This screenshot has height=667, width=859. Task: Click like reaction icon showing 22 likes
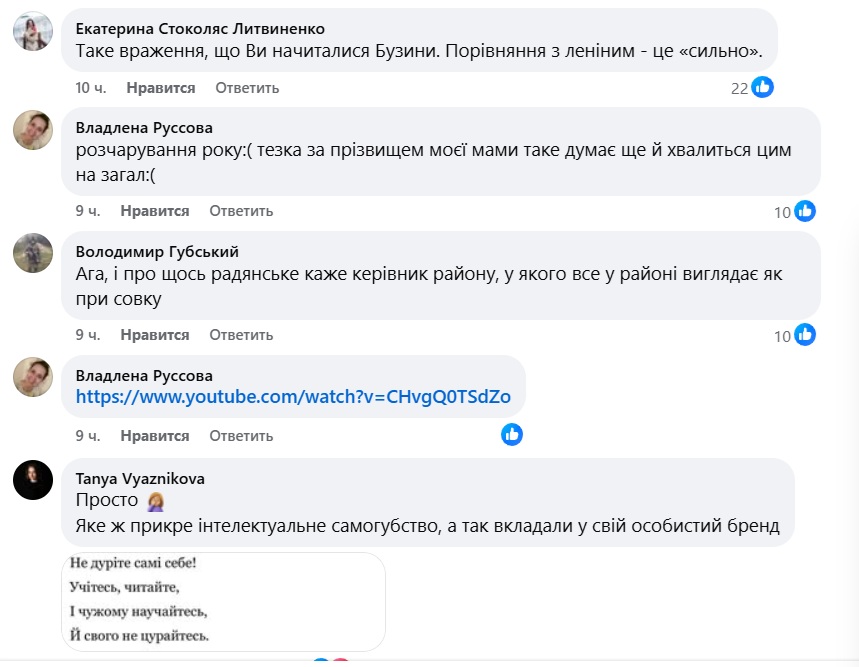762,87
